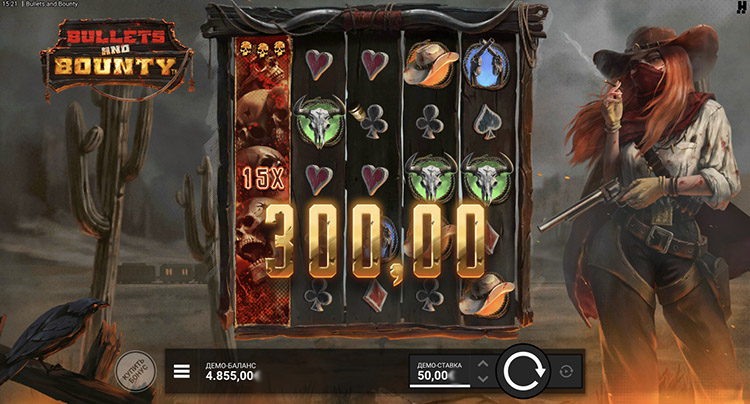This screenshot has width=750, height=404.
Task: Click the Hacksaw logo in the top corner
Action: [741, 7]
